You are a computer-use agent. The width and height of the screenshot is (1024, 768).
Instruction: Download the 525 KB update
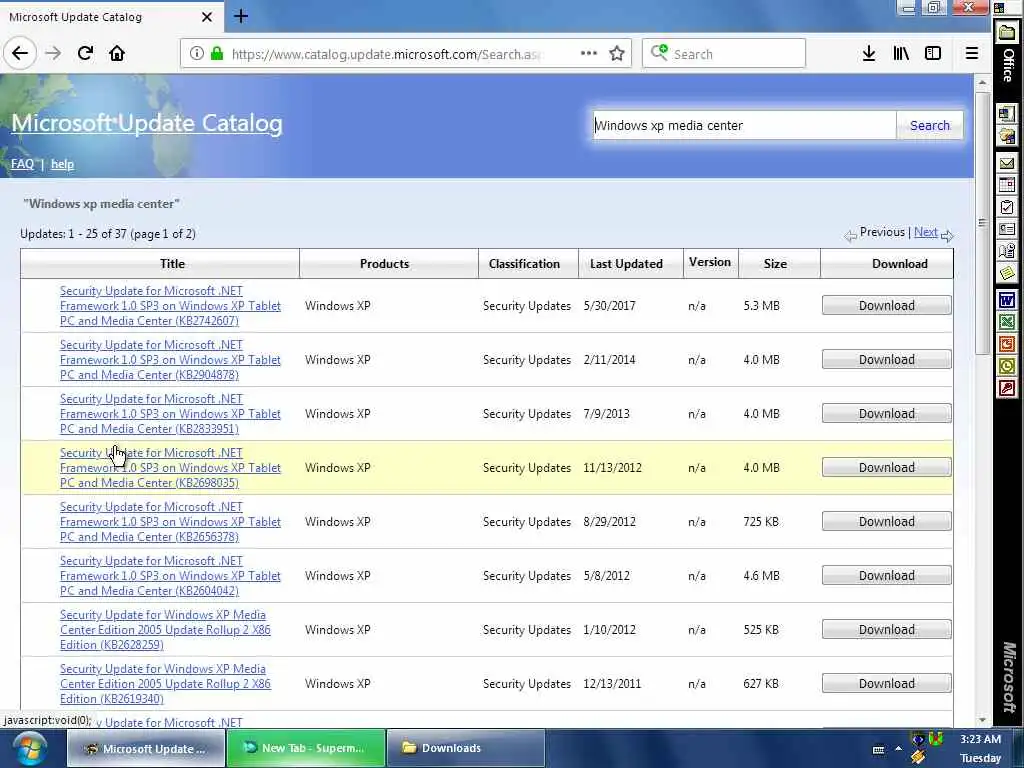tap(886, 630)
